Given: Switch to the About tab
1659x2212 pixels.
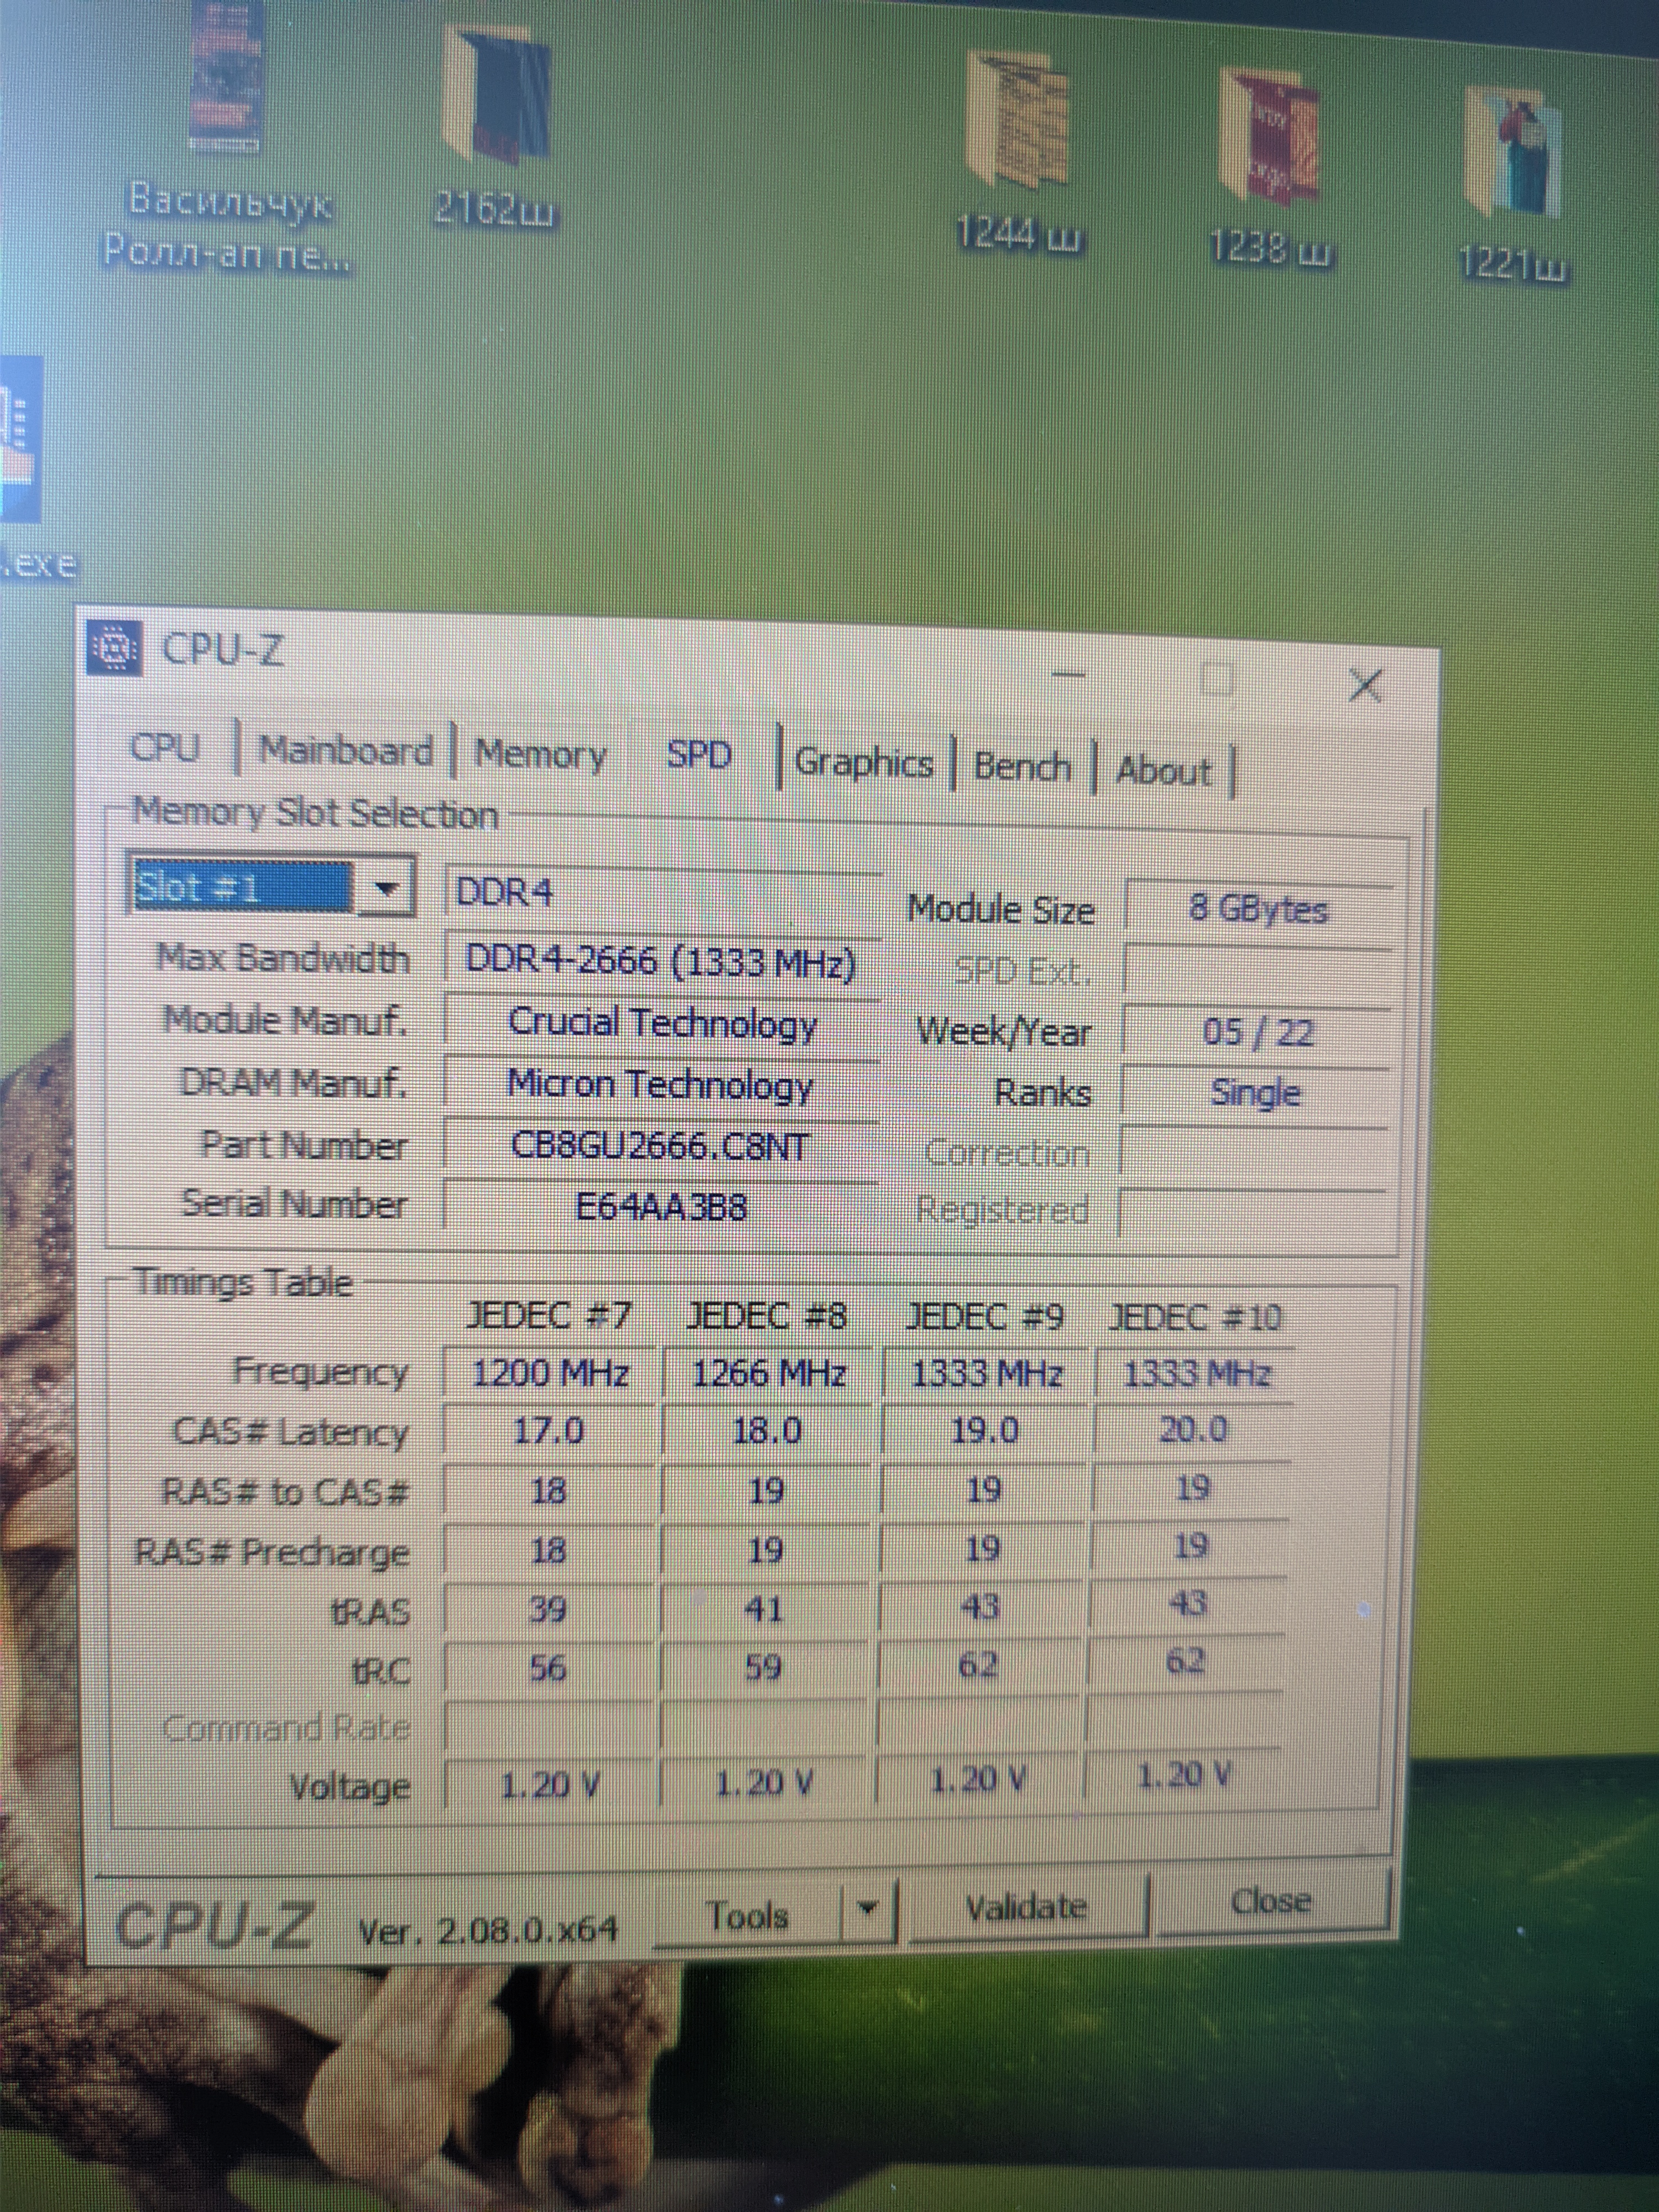Looking at the screenshot, I should click(x=1163, y=771).
